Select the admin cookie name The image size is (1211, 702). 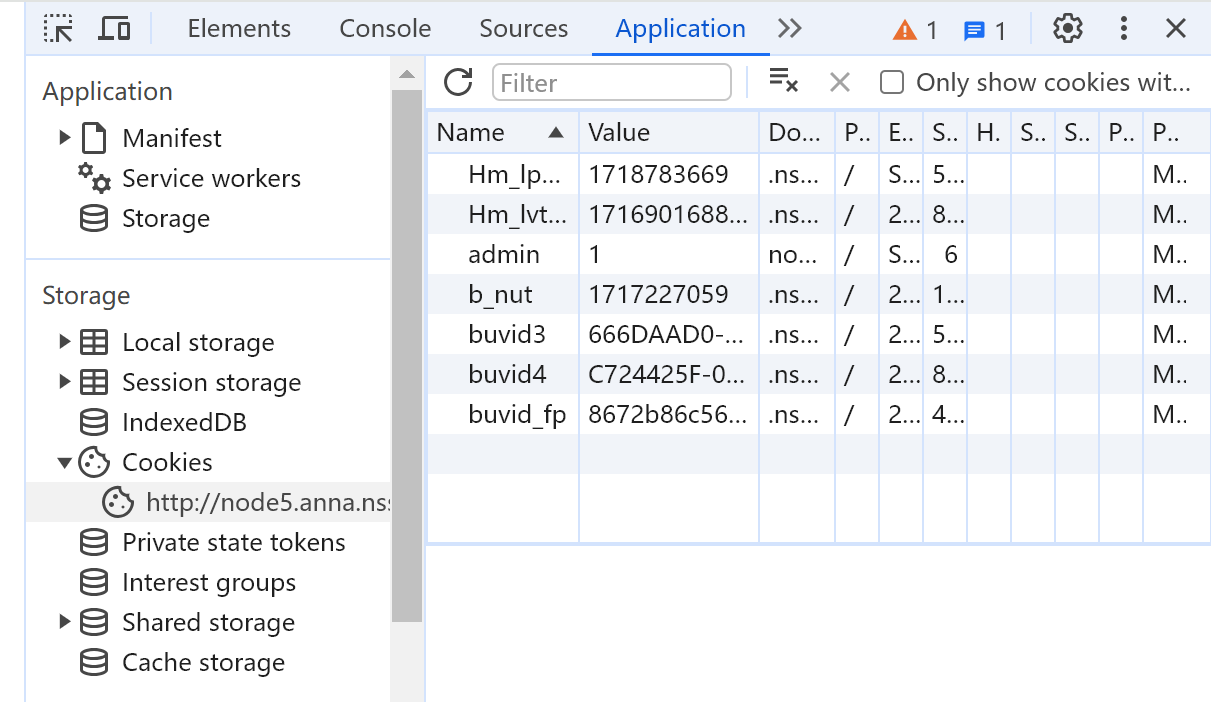tap(504, 254)
